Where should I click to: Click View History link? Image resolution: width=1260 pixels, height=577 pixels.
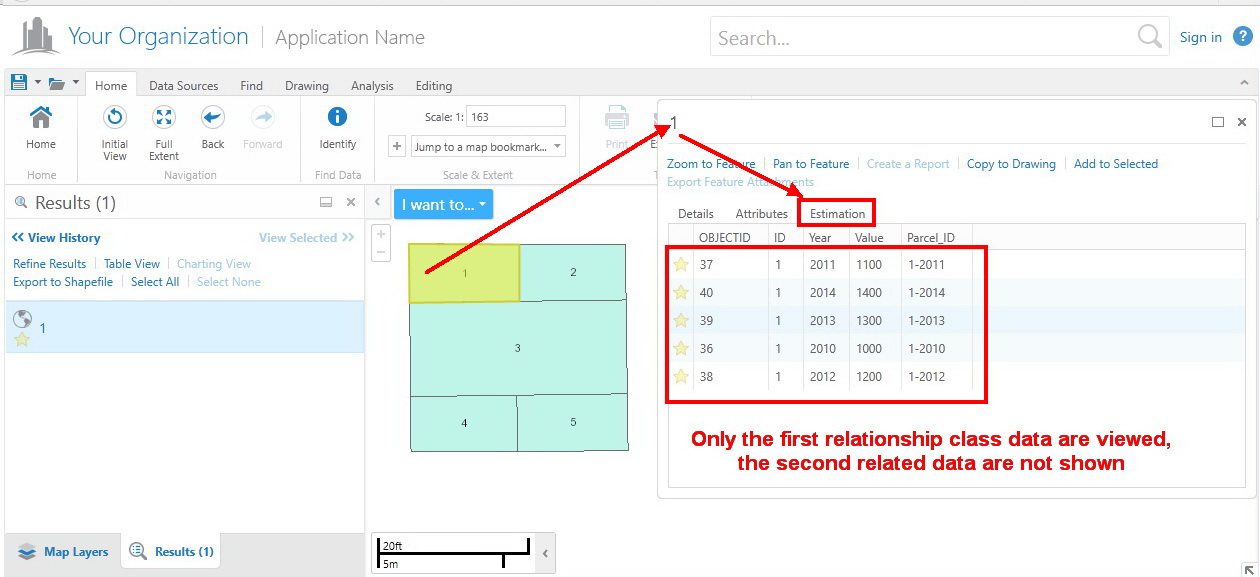point(56,238)
